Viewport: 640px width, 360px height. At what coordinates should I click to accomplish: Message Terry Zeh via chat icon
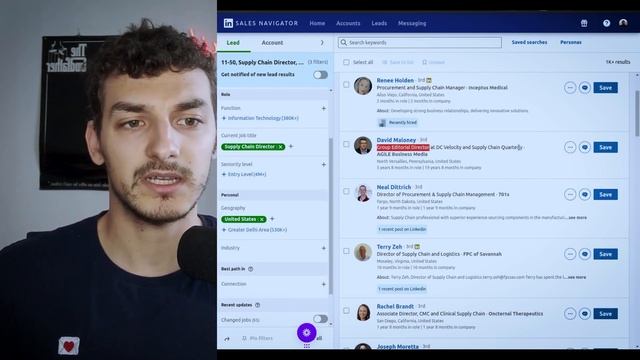pyautogui.click(x=584, y=254)
